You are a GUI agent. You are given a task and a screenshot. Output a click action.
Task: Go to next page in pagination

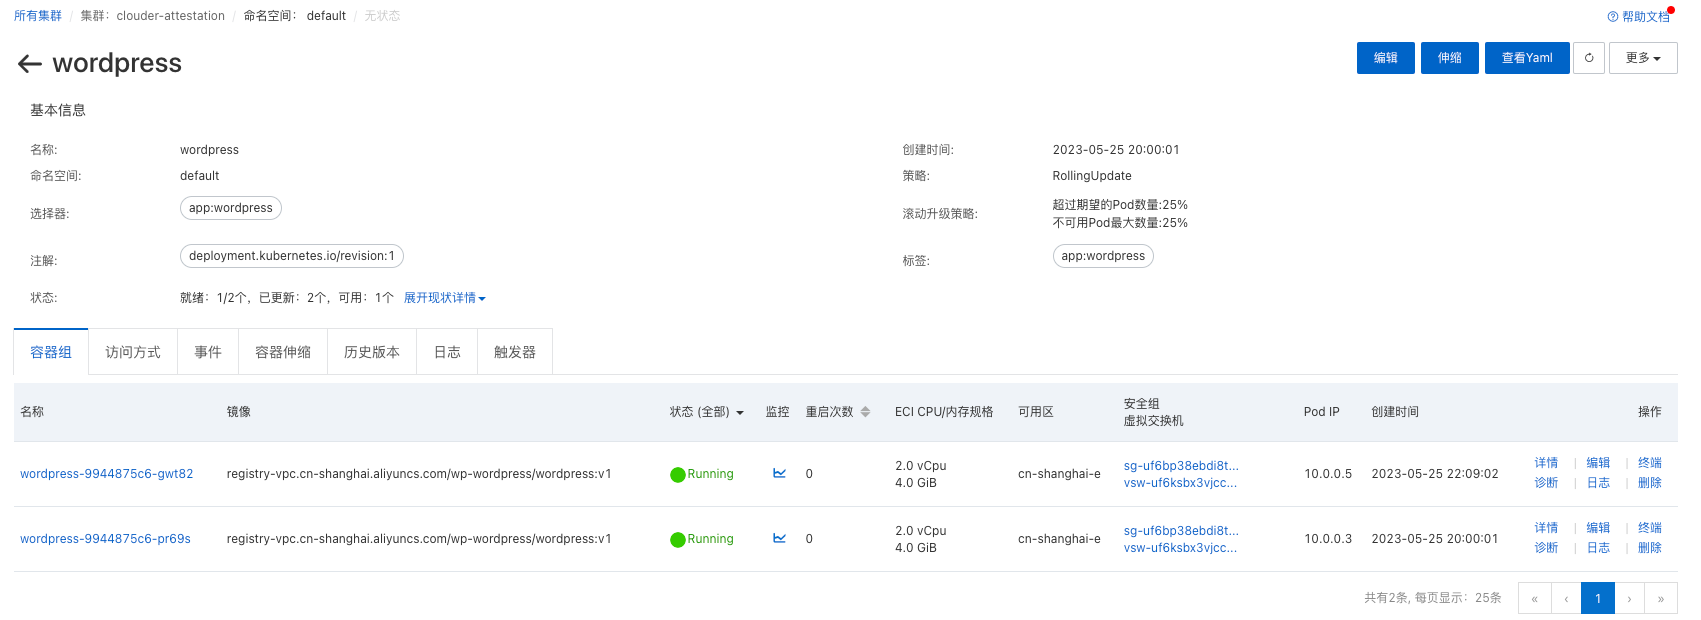coord(1629,598)
